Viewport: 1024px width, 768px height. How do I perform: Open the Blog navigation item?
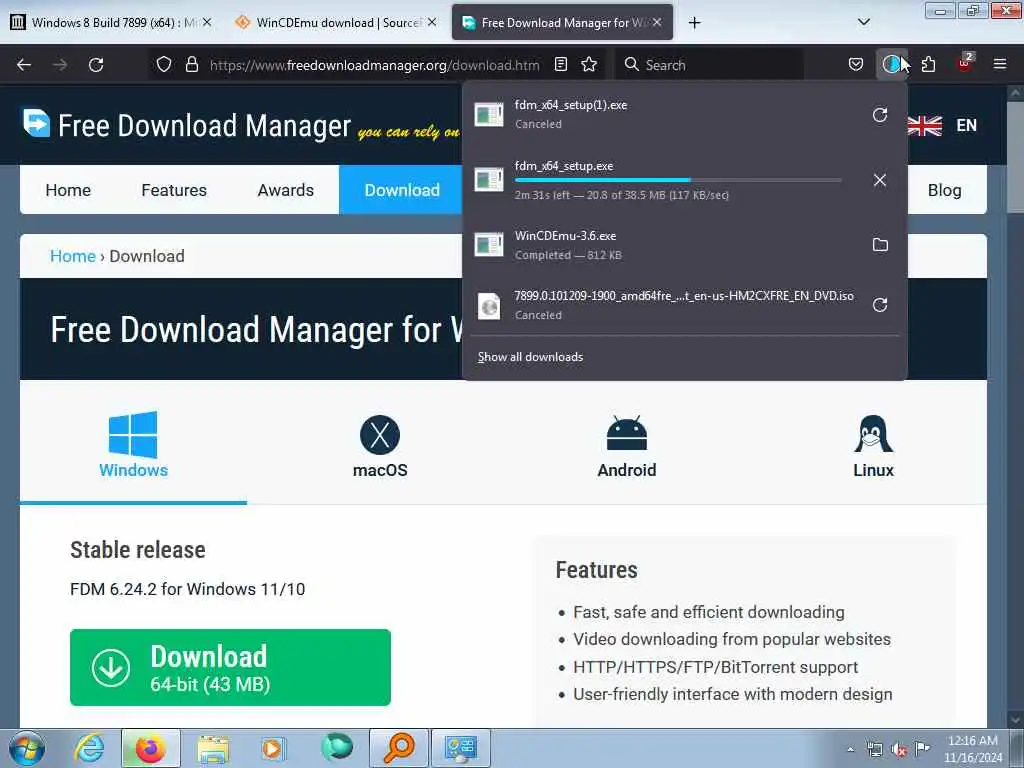tap(944, 190)
